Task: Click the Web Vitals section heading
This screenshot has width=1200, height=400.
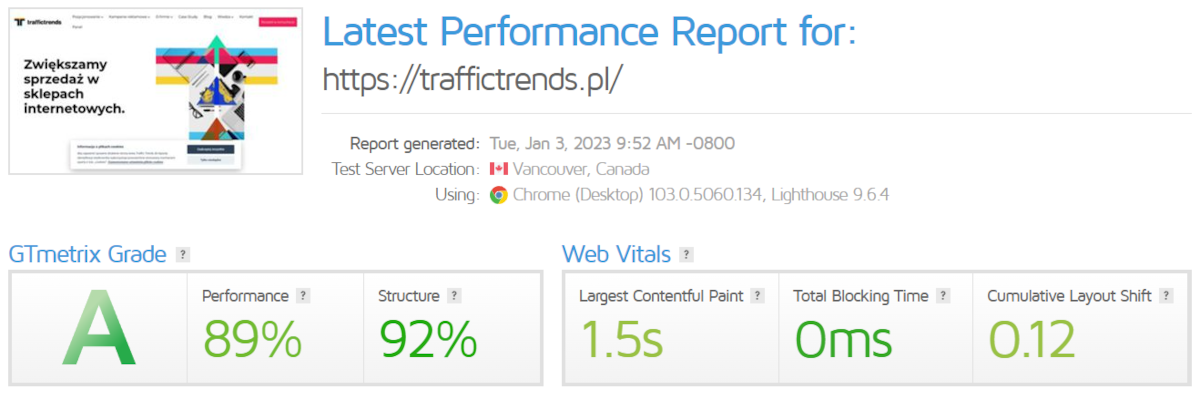Action: click(x=616, y=255)
